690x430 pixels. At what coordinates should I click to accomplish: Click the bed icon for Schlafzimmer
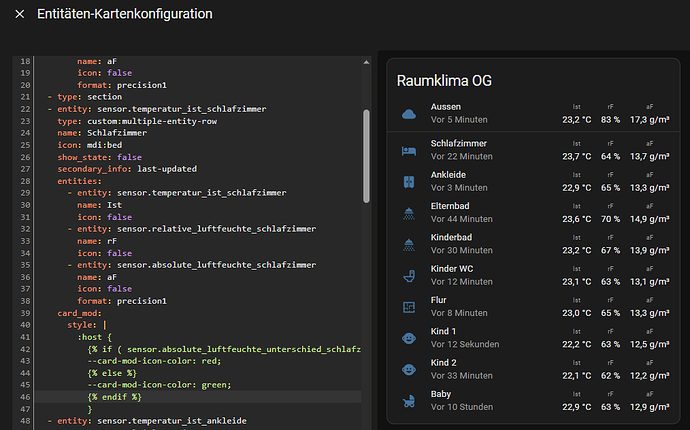click(408, 150)
